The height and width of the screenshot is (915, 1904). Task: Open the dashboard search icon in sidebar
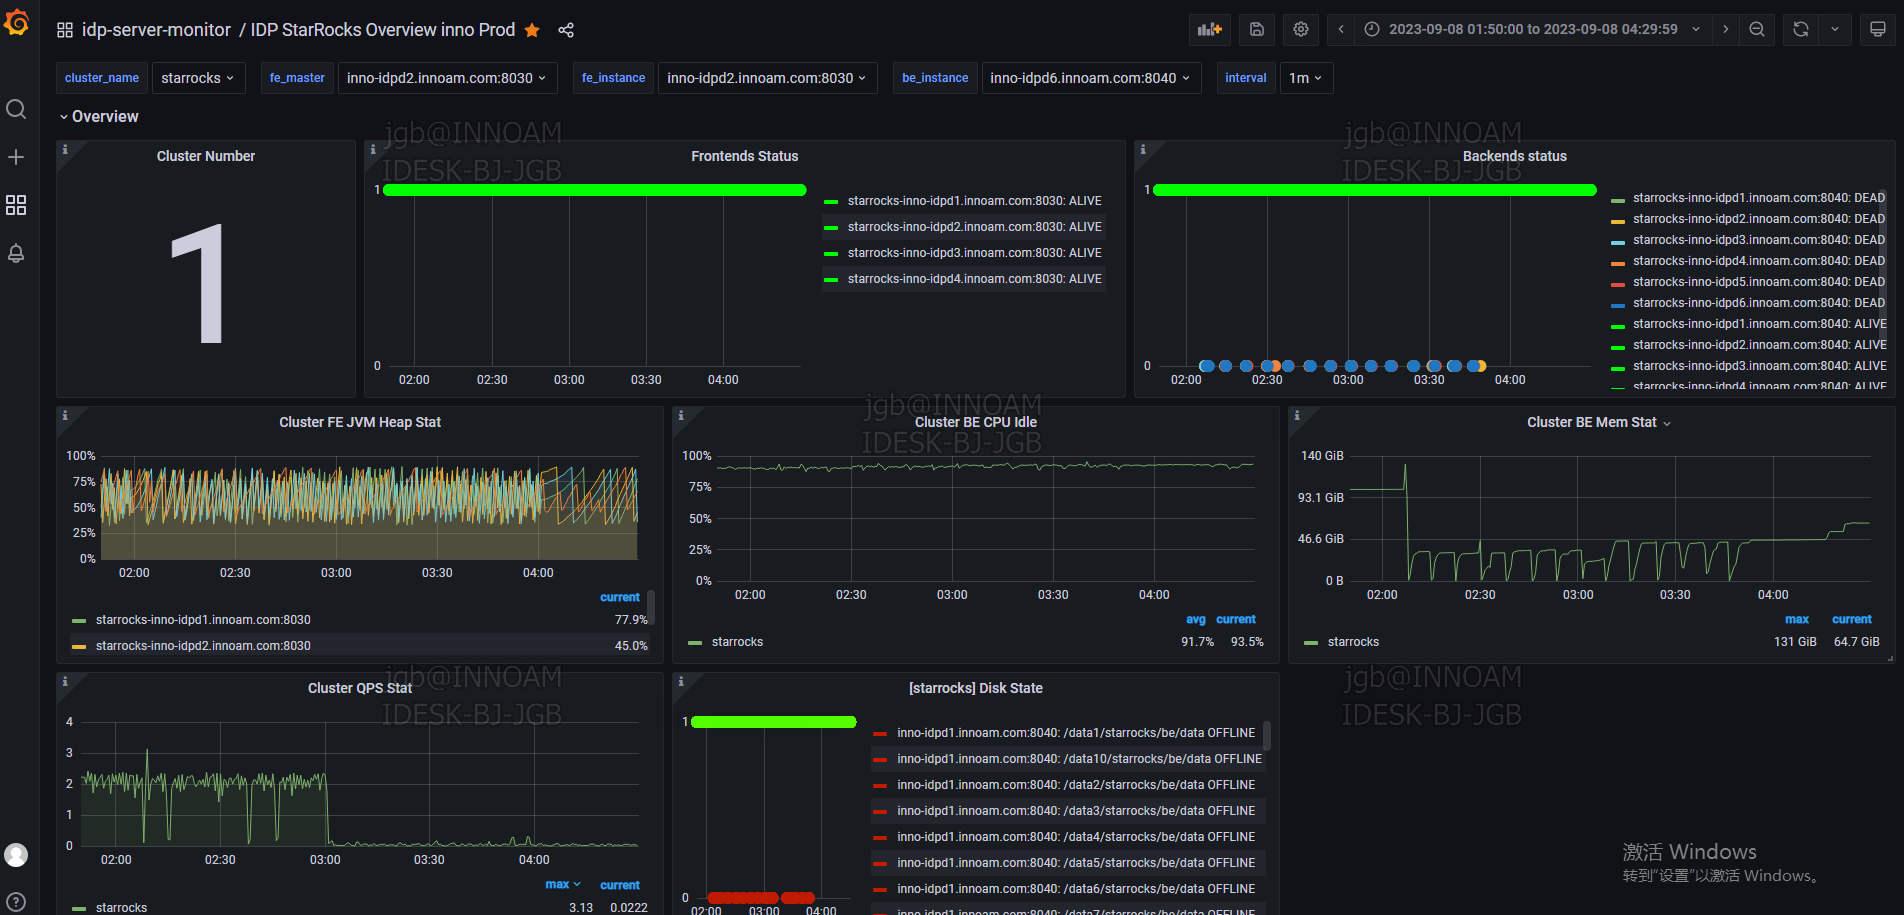(x=16, y=109)
